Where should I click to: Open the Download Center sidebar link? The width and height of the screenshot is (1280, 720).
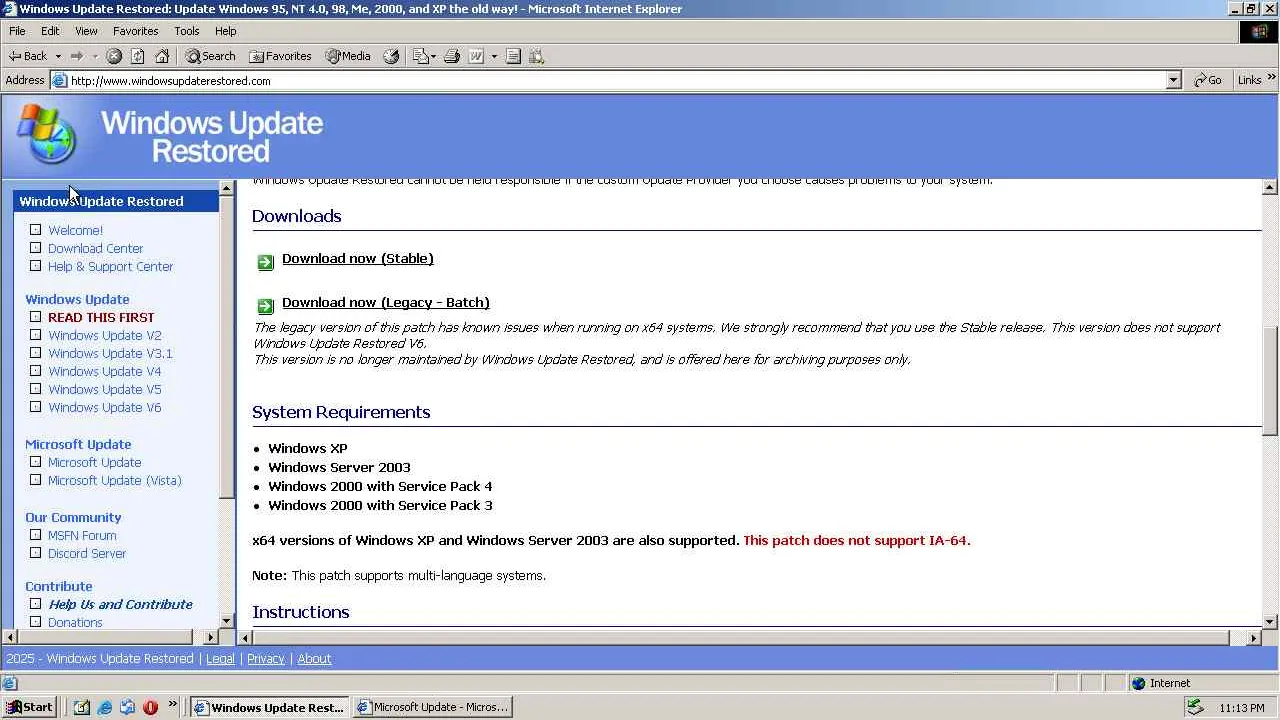95,248
